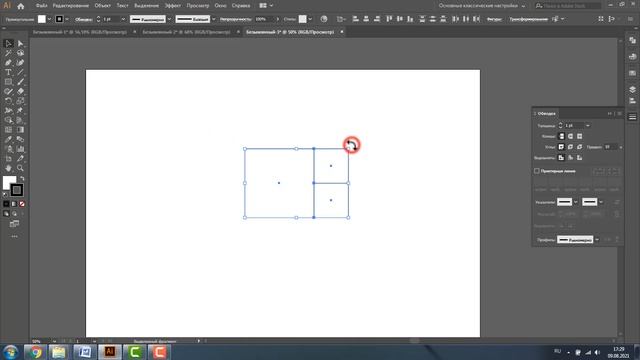Select the Column Graph tool

(20, 149)
